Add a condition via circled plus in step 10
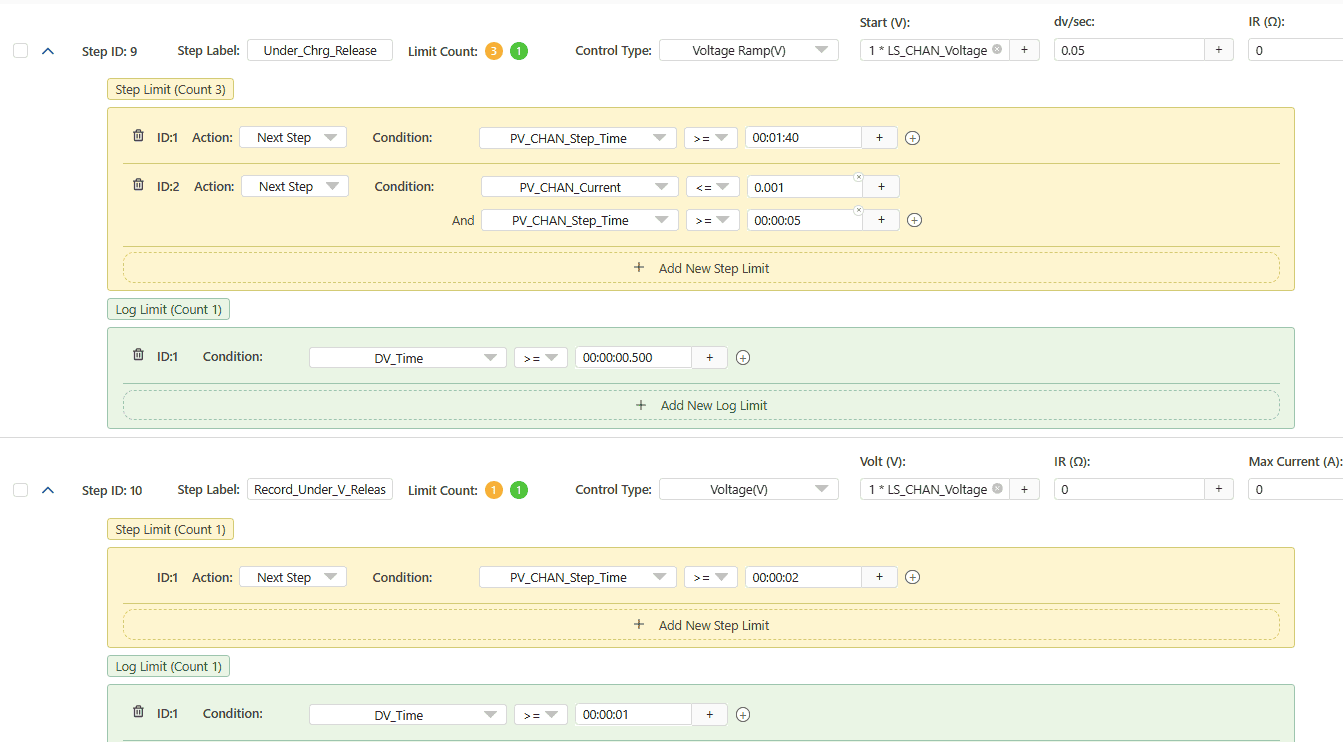 912,576
